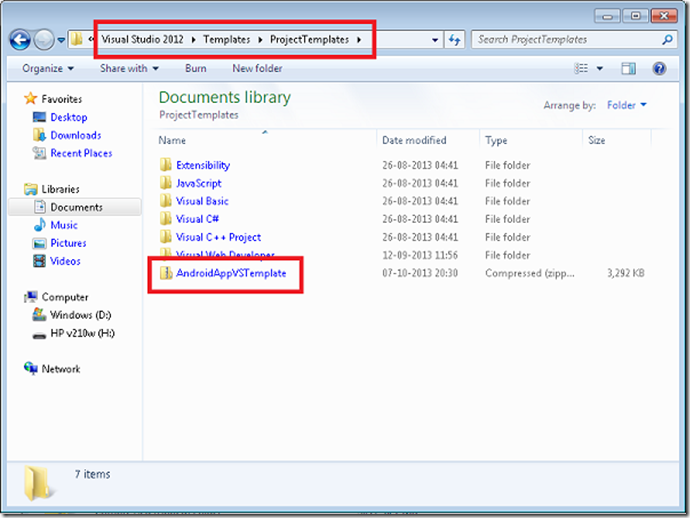Expand arrow after Visual Studio 2012 breadcrumb
Image resolution: width=690 pixels, height=518 pixels.
pyautogui.click(x=194, y=40)
